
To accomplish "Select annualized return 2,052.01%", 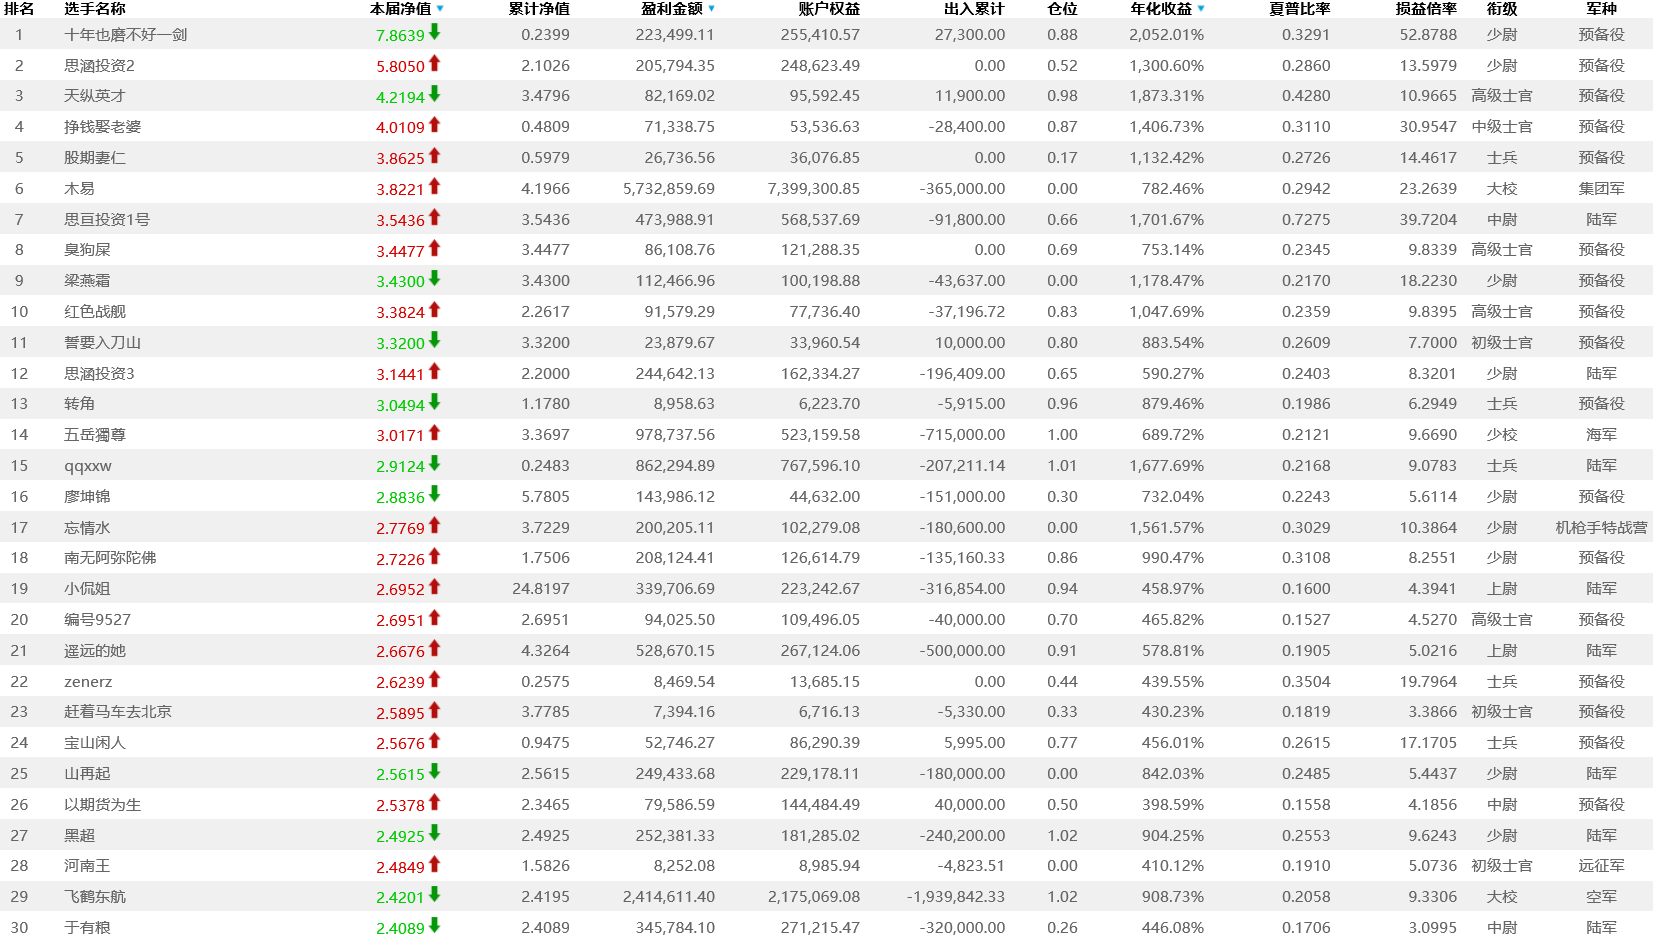I will 1167,35.
